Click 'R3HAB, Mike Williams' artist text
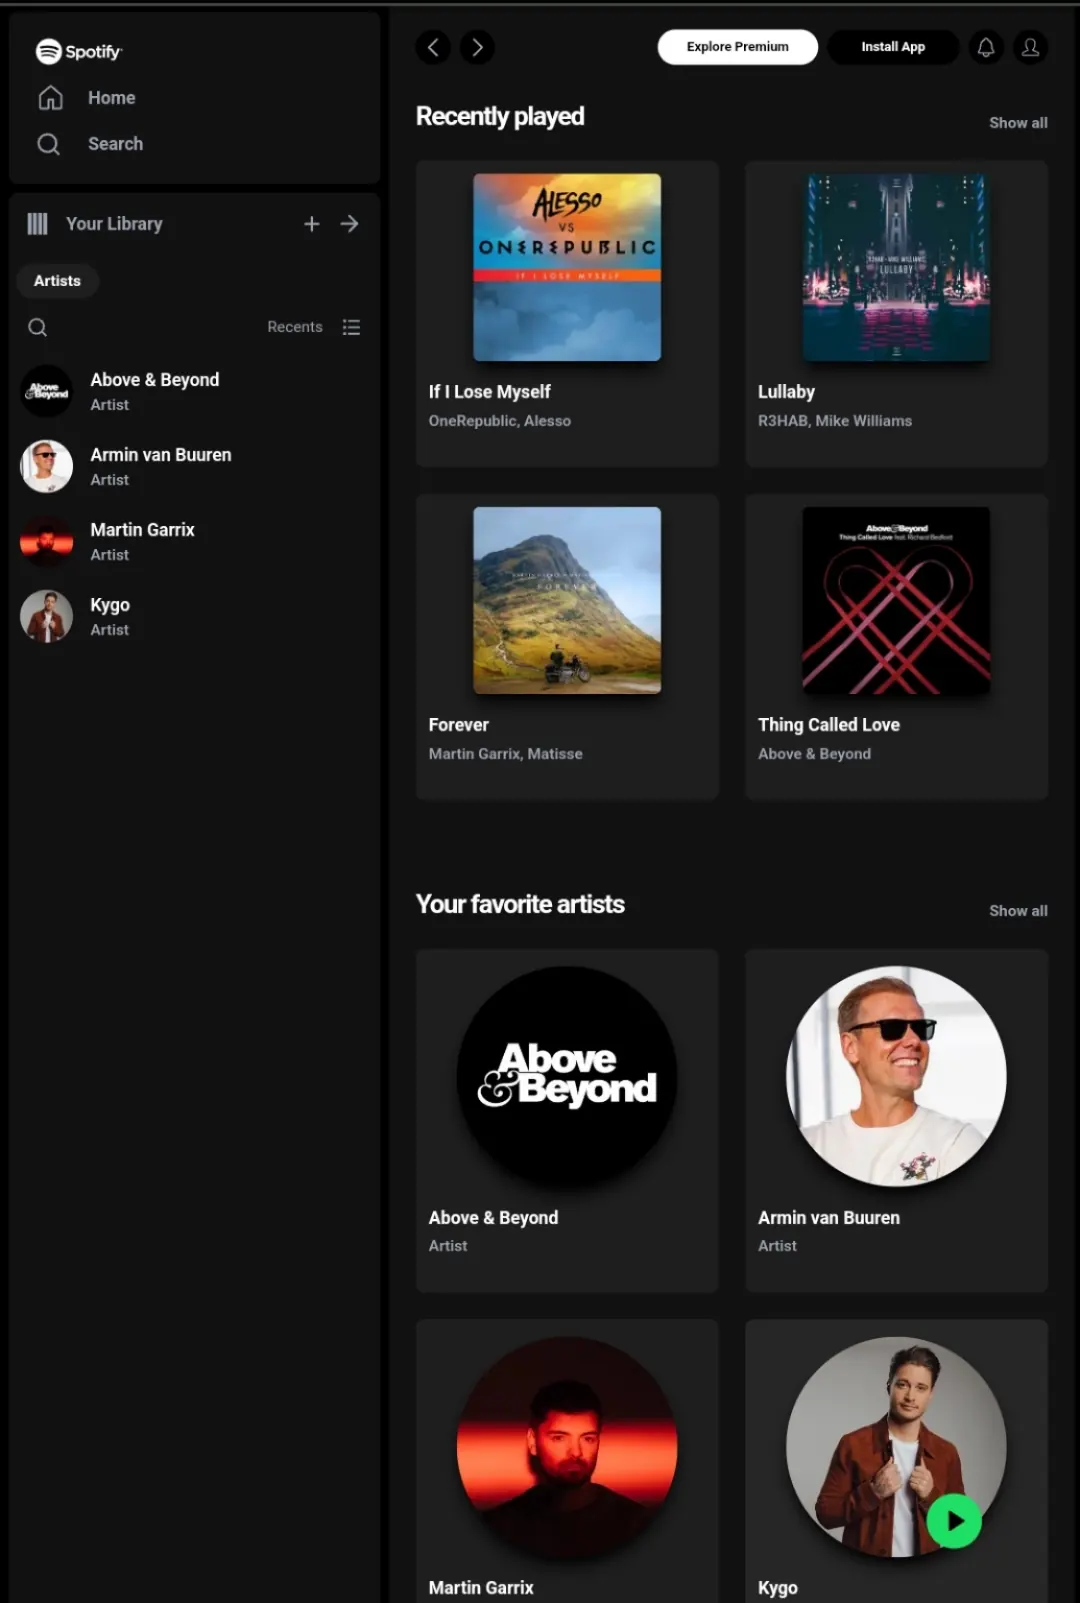Screen dimensions: 1080x1603 [x=835, y=421]
